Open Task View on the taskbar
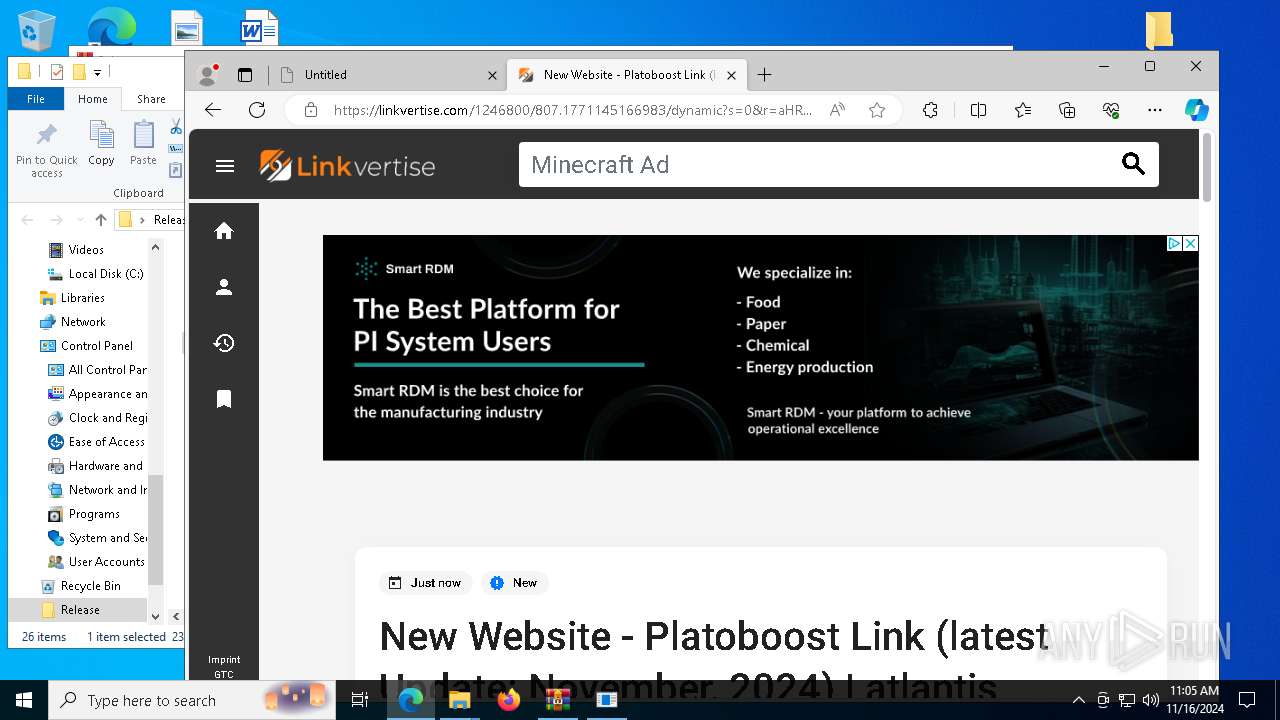This screenshot has height=720, width=1280. (360, 700)
